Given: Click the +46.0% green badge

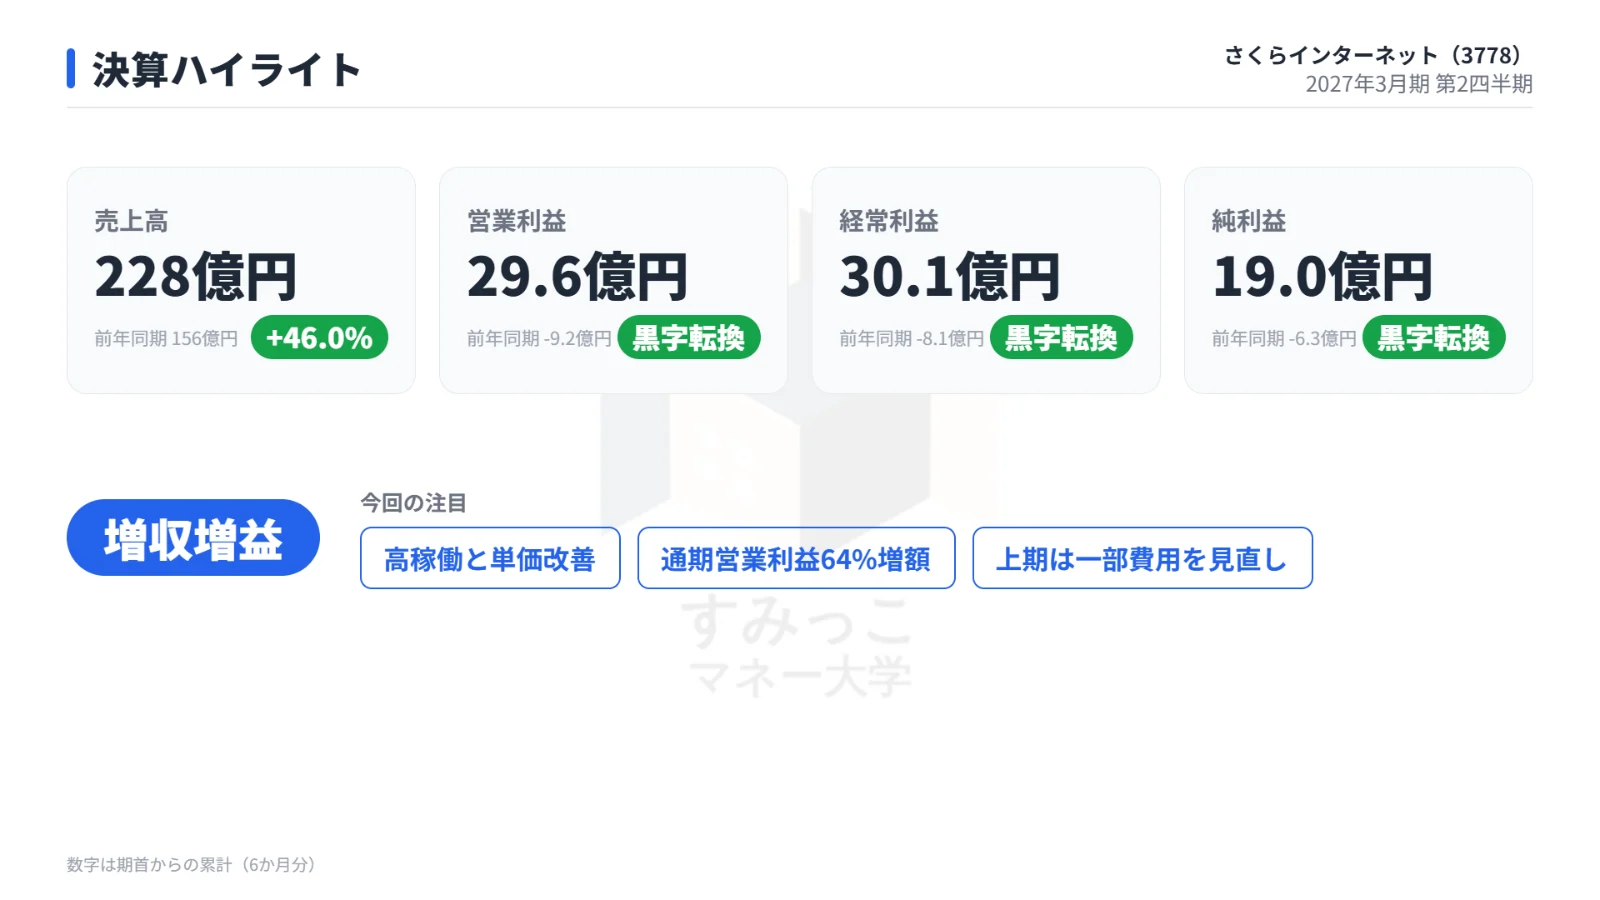Looking at the screenshot, I should [x=319, y=338].
